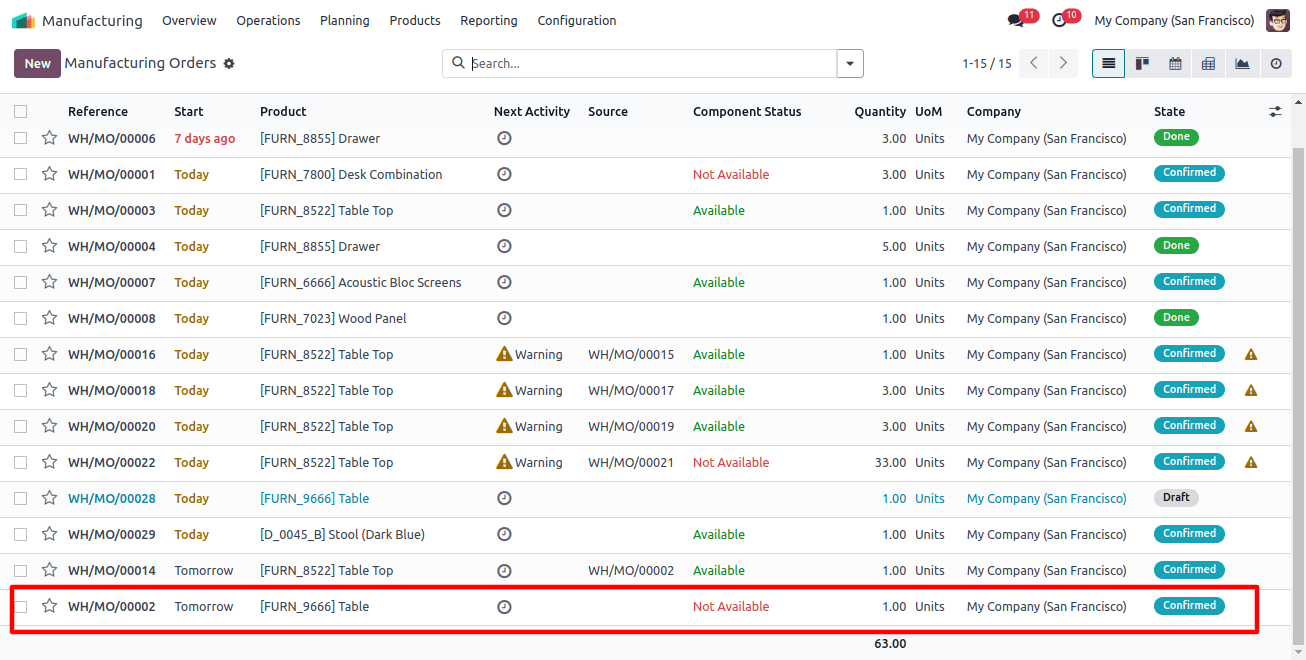The height and width of the screenshot is (660, 1306).
Task: Click [FURN_7800] Desk Combination product
Action: (351, 174)
